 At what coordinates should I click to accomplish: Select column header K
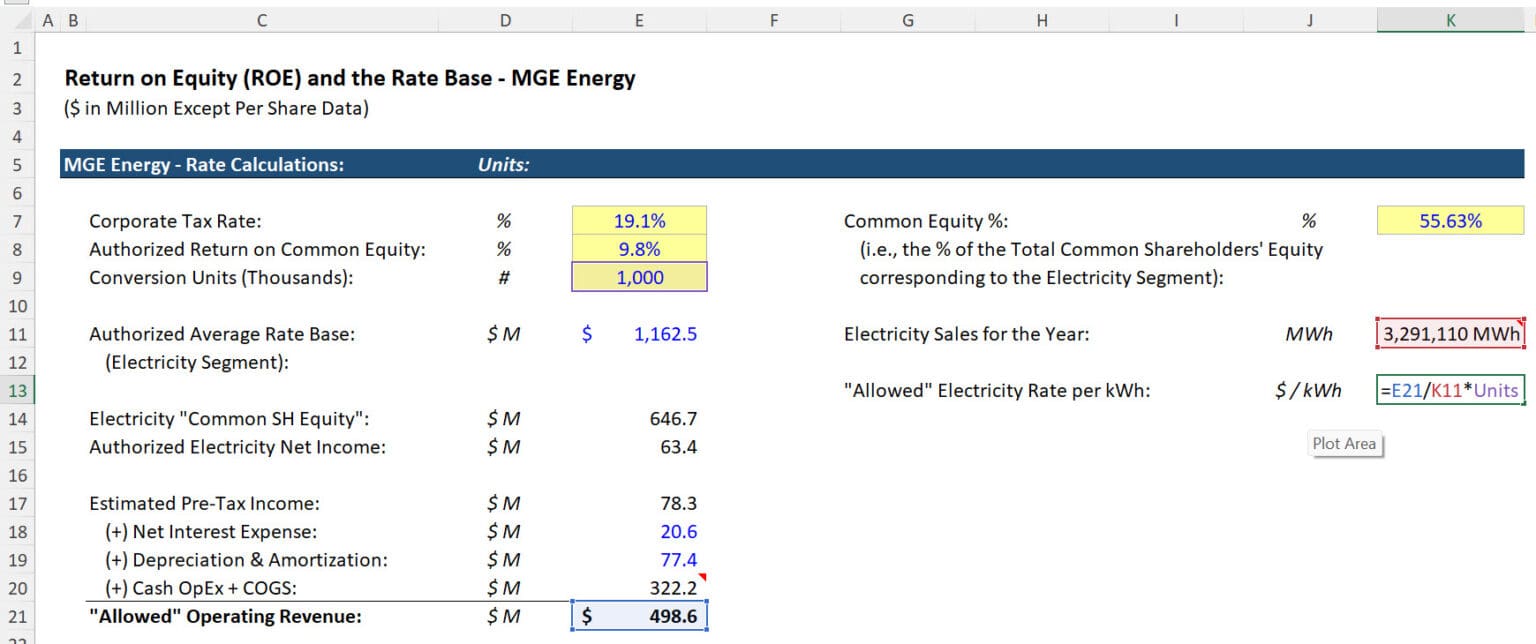[1450, 19]
